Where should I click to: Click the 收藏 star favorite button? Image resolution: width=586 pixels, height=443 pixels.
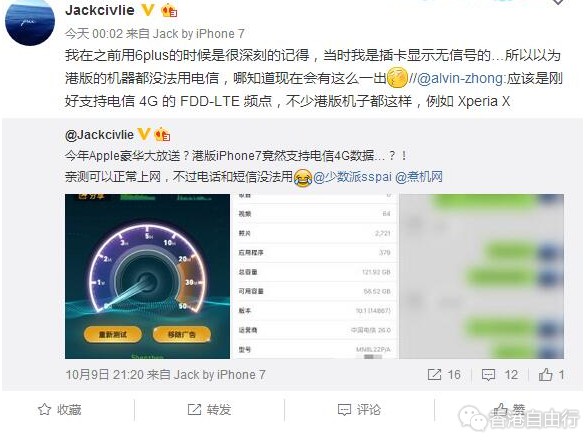(x=60, y=410)
